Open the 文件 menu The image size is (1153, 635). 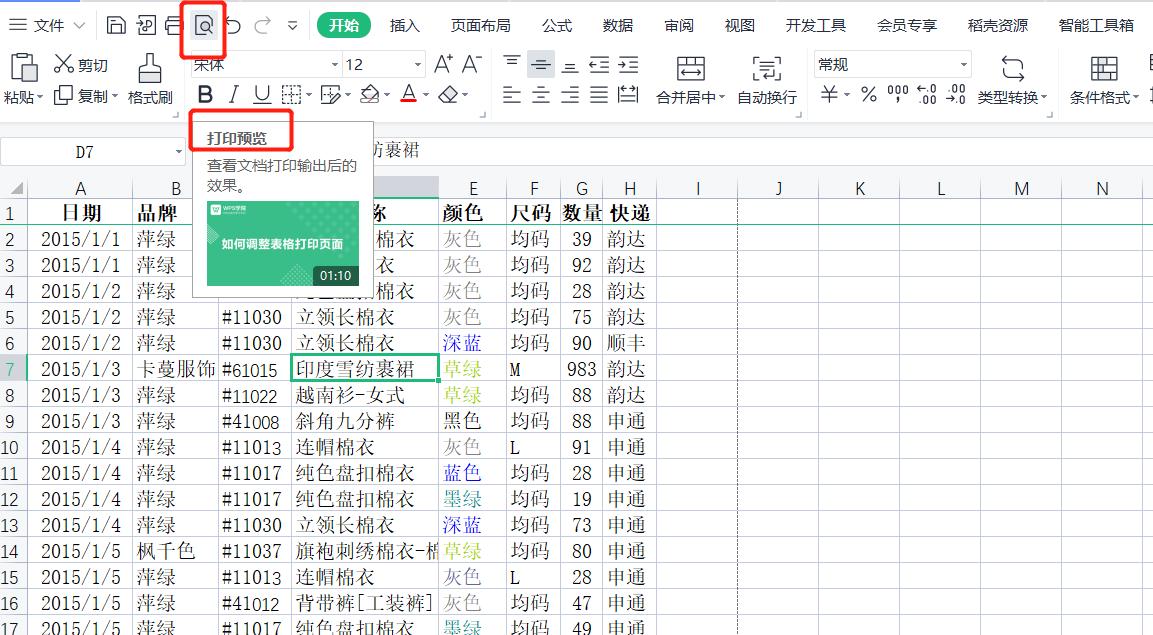coord(48,25)
